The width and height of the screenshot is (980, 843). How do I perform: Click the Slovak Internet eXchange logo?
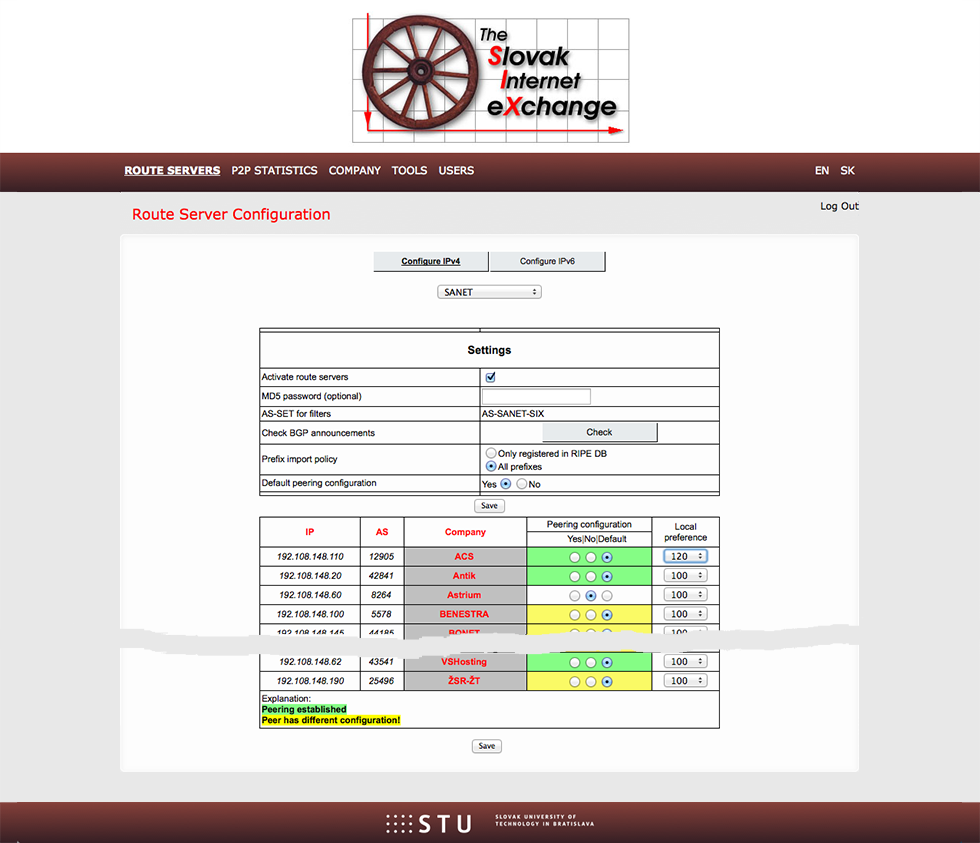coord(491,78)
